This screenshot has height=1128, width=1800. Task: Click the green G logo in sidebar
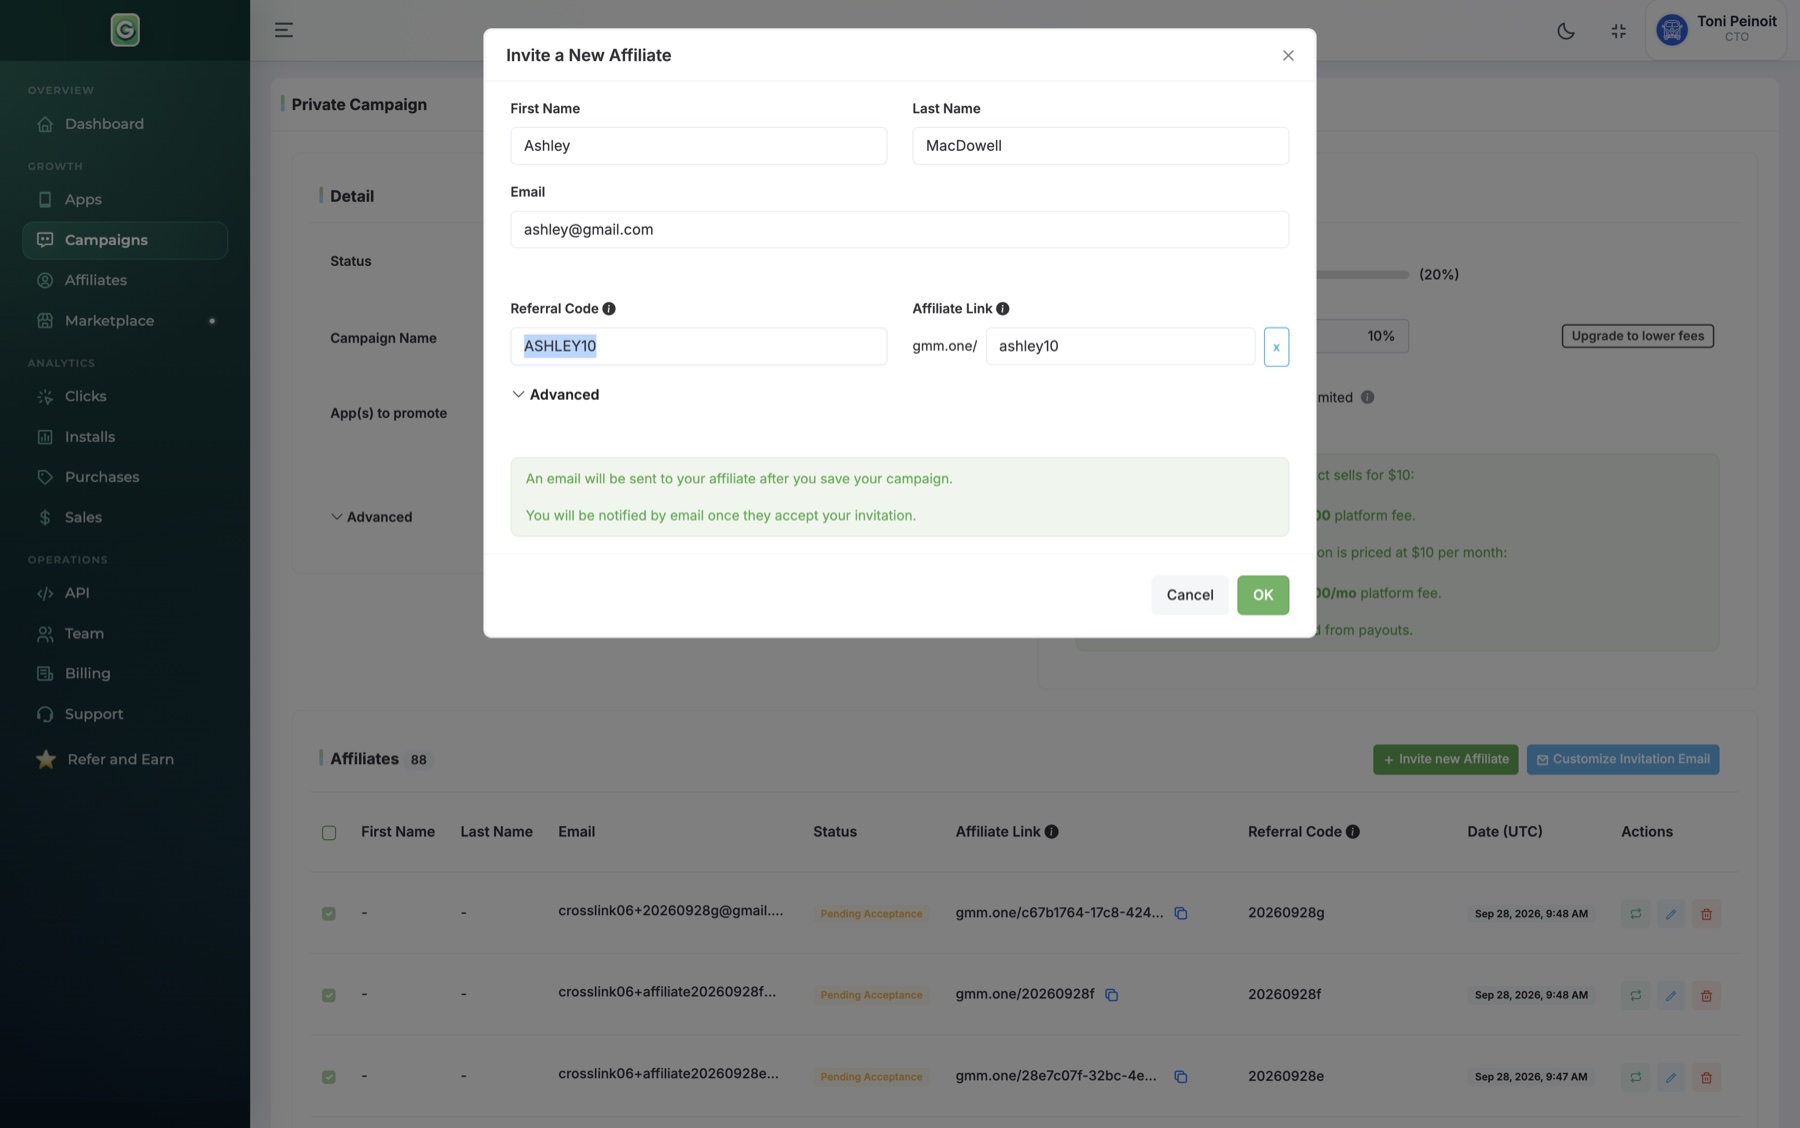click(x=125, y=30)
